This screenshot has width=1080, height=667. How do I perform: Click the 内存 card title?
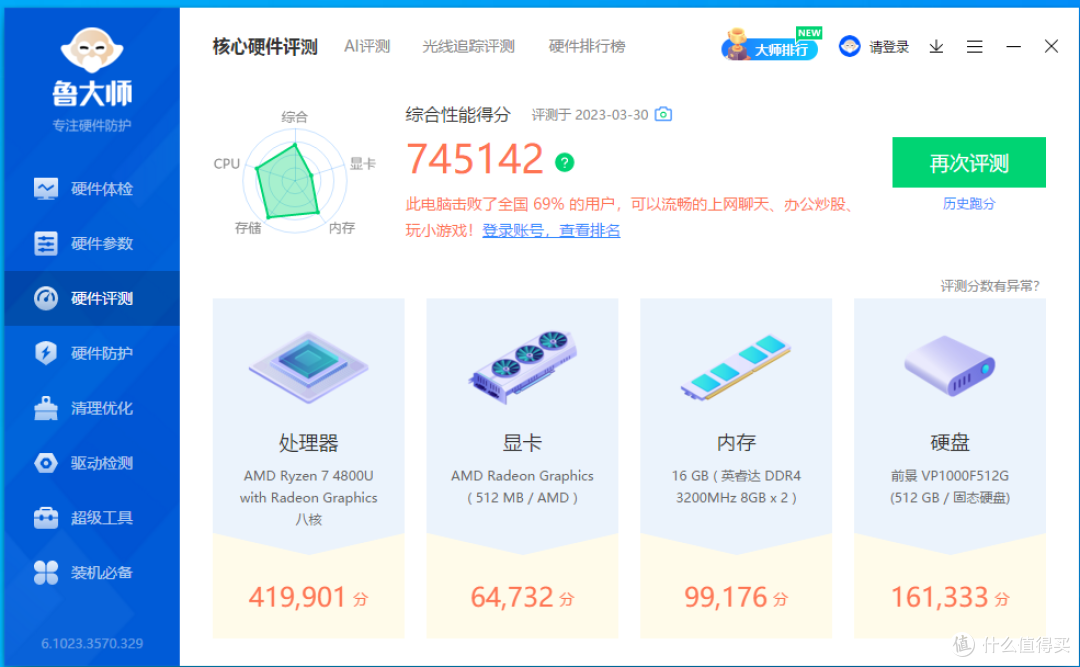(x=736, y=442)
